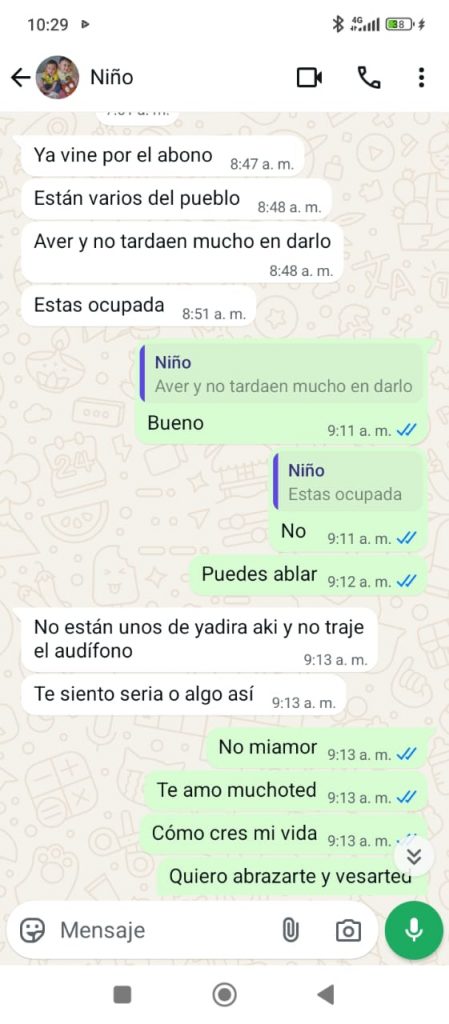The width and height of the screenshot is (449, 1024).
Task: Tap the quoted 'Estas ocupada' reply preview
Action: 347,483
